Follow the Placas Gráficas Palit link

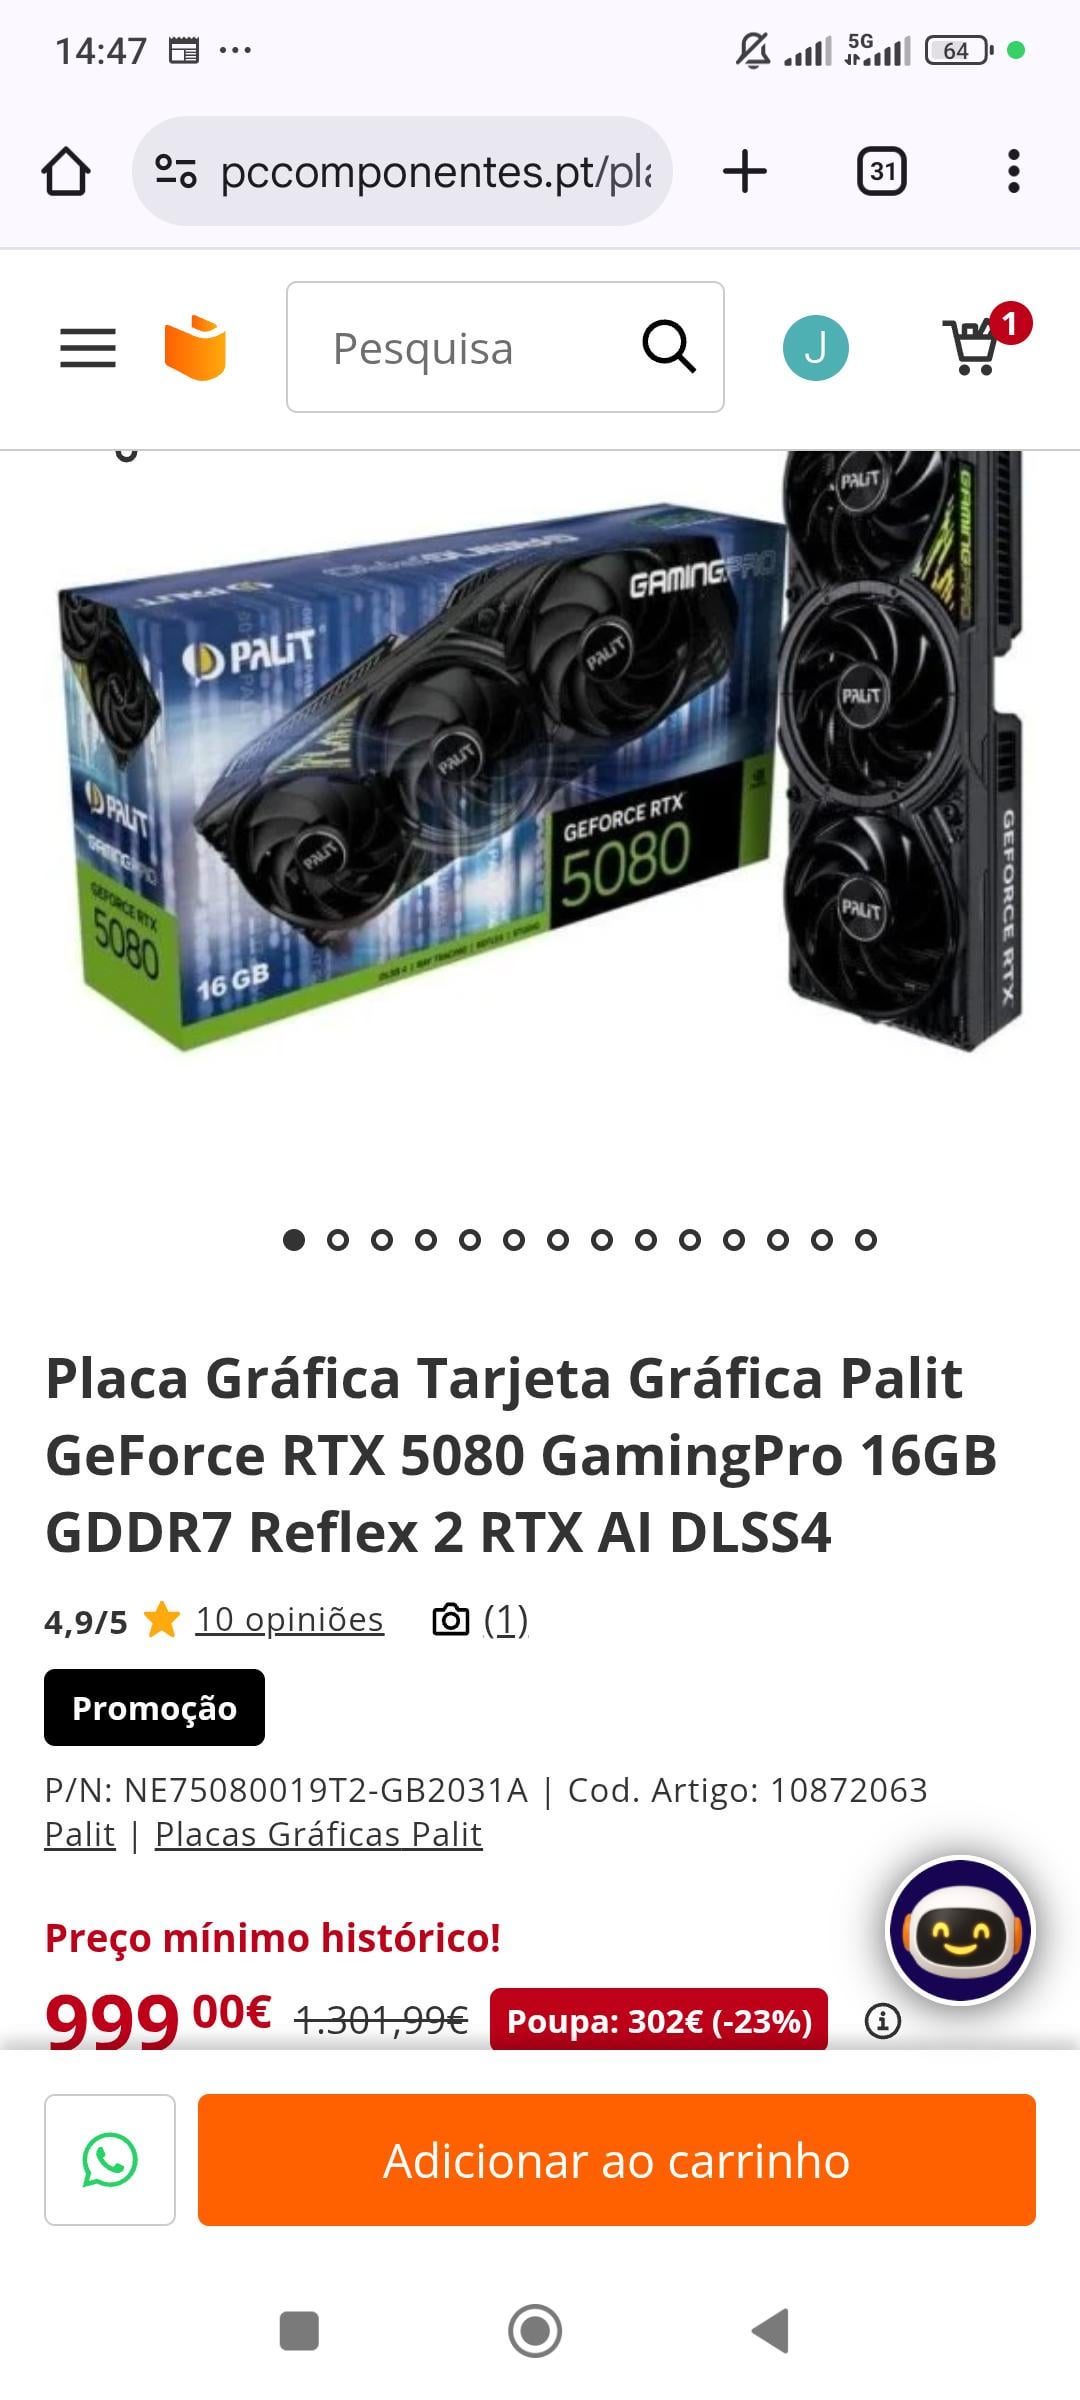319,1834
